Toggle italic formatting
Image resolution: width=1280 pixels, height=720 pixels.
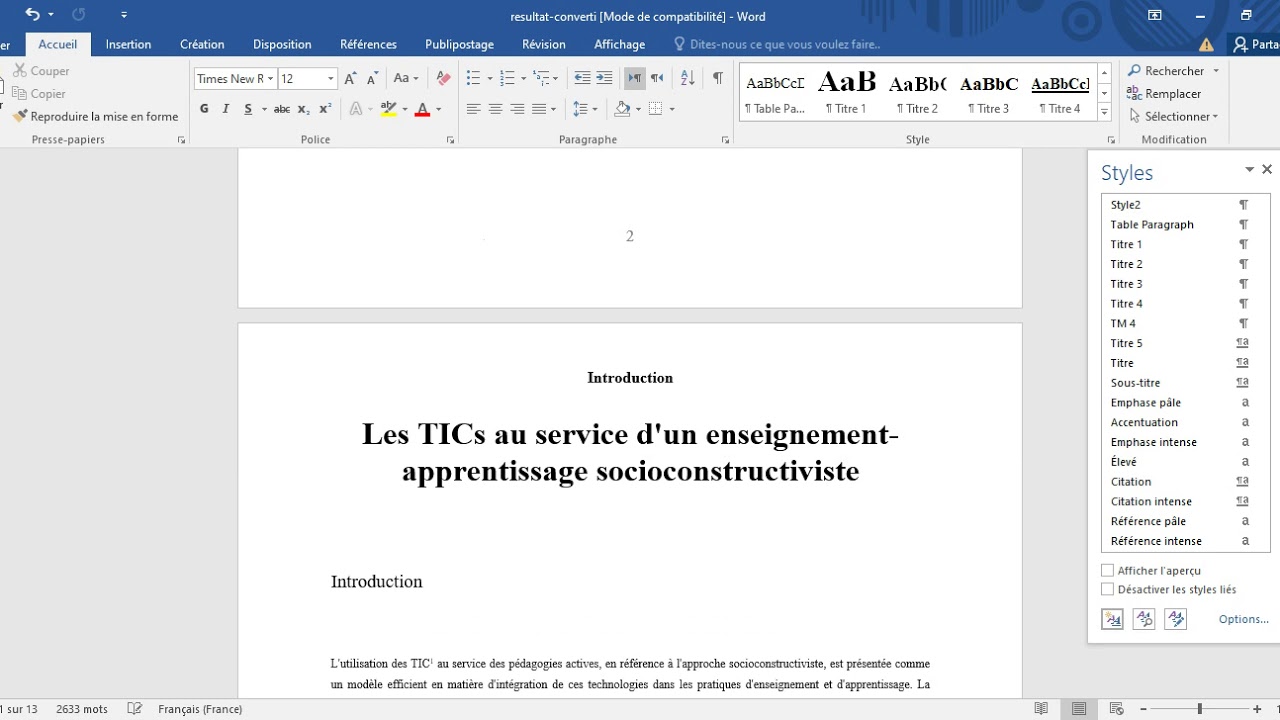point(225,109)
